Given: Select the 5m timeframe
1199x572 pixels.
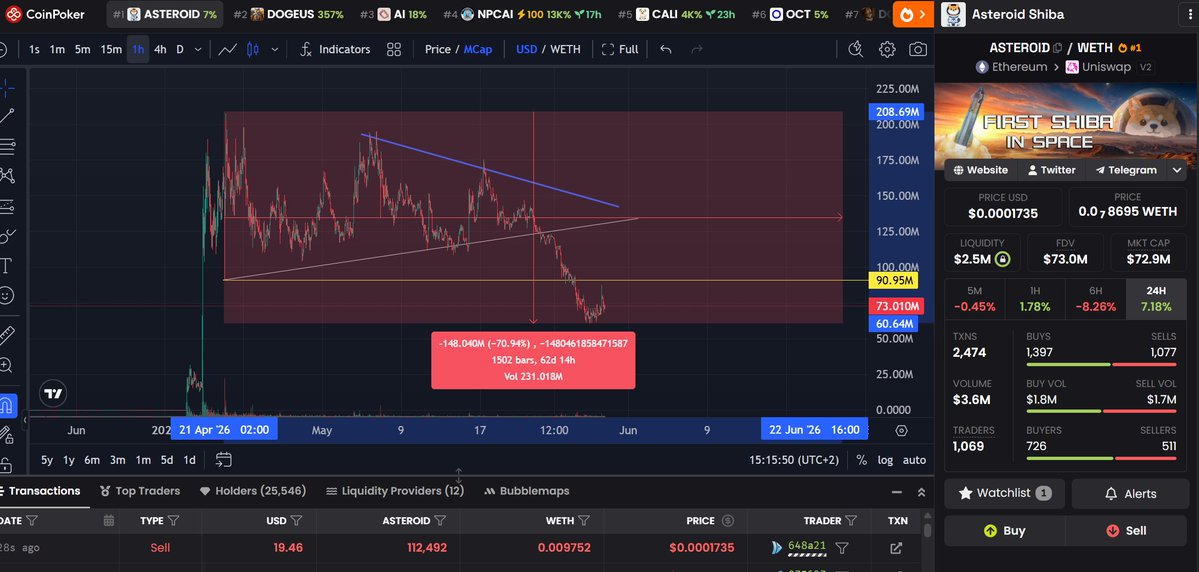Looking at the screenshot, I should tap(83, 49).
